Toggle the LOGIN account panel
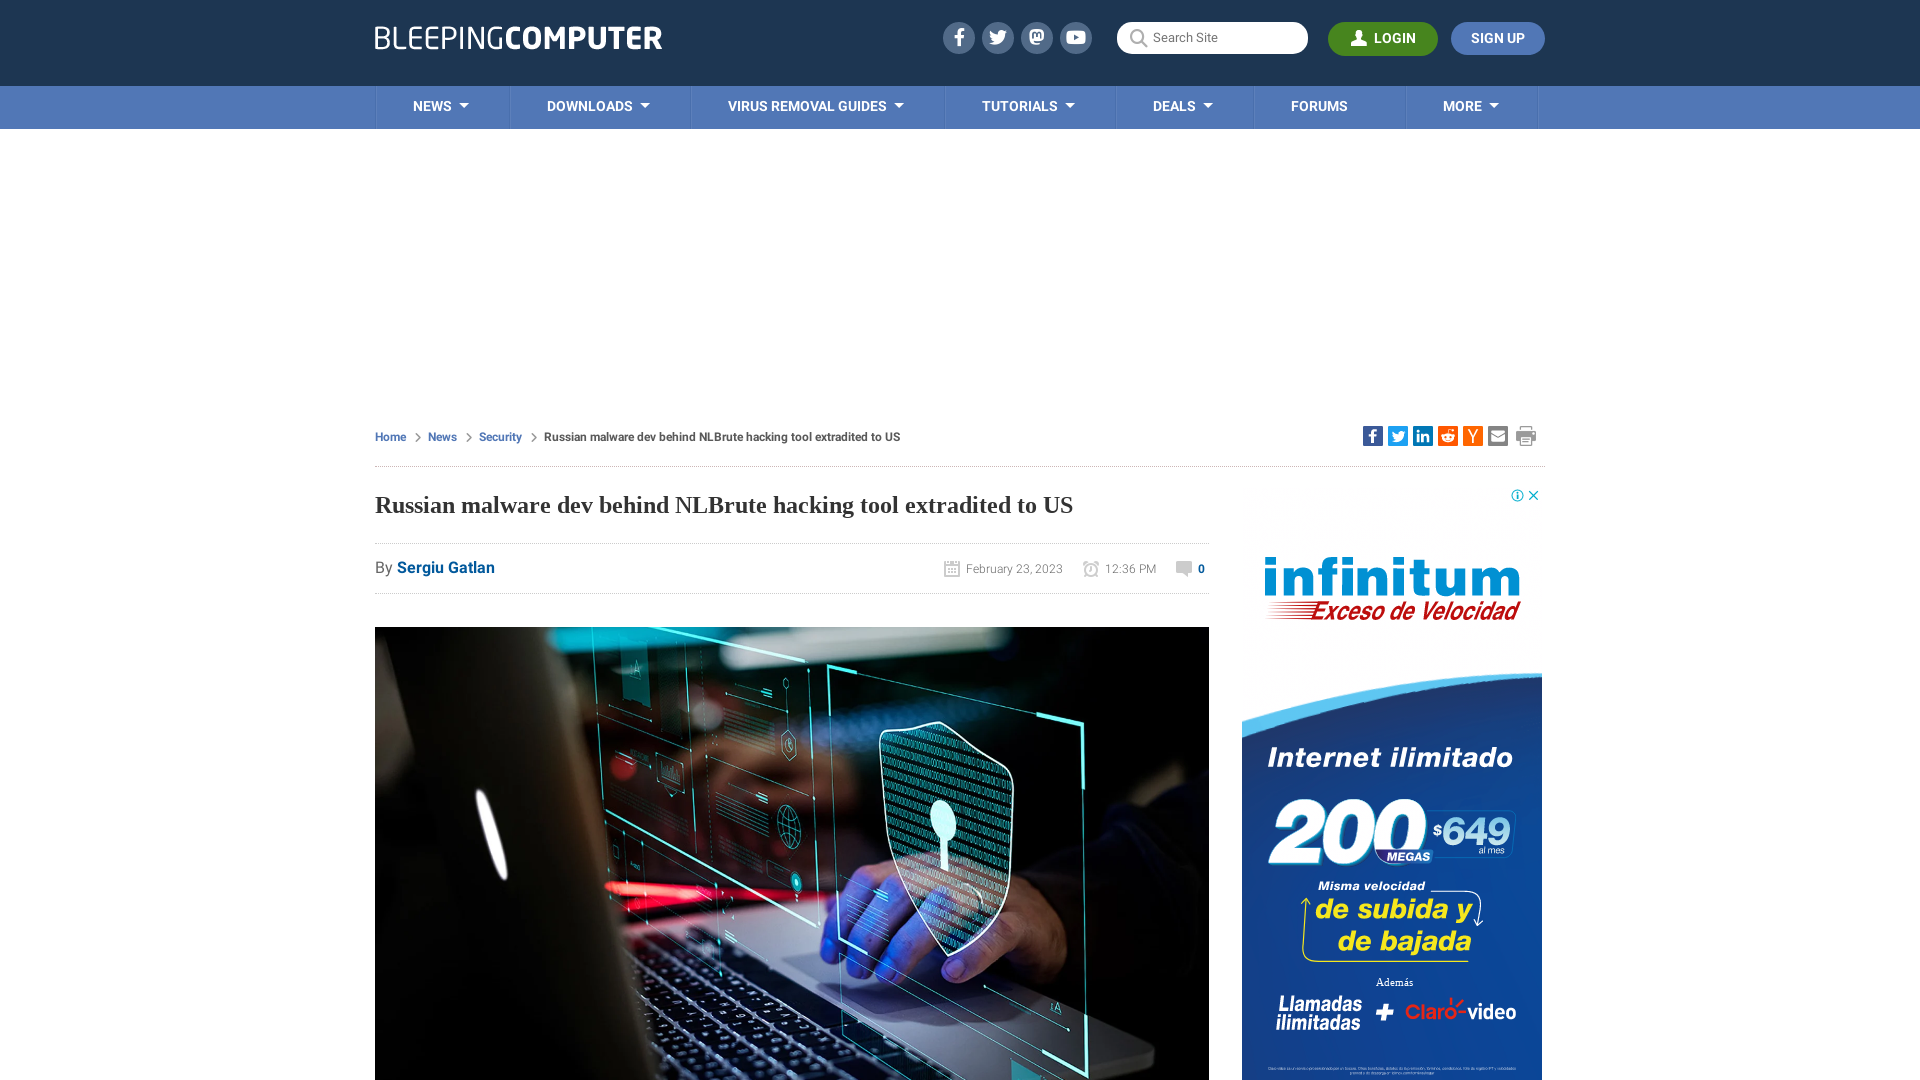This screenshot has width=1920, height=1080. tap(1382, 38)
